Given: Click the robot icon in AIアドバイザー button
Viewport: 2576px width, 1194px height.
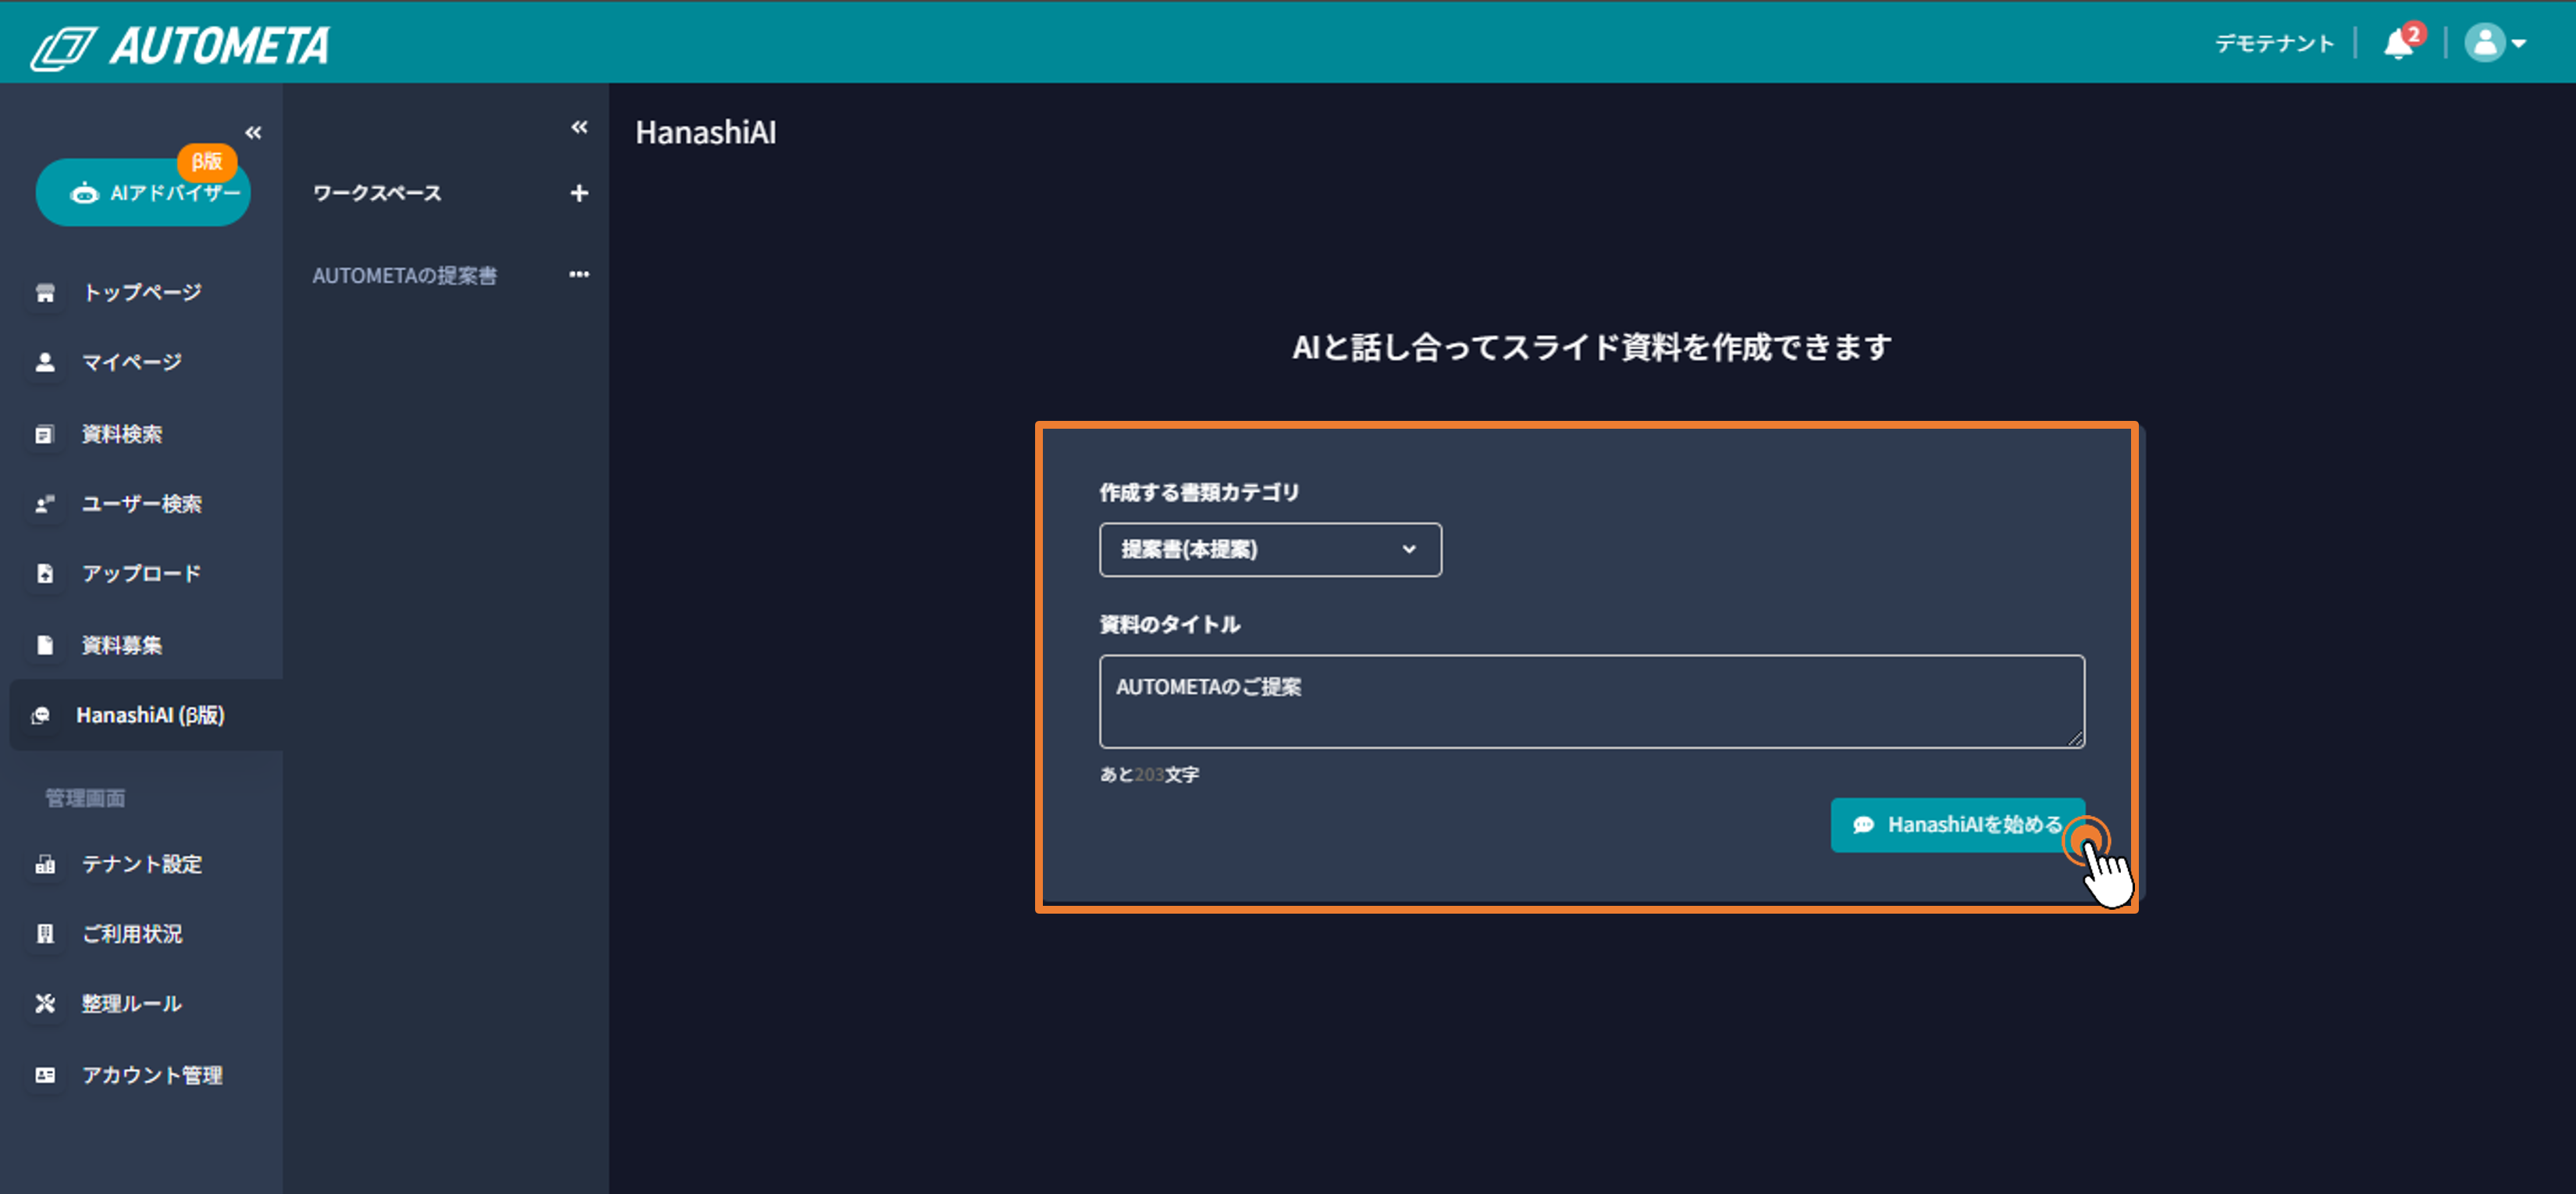Looking at the screenshot, I should tap(84, 193).
